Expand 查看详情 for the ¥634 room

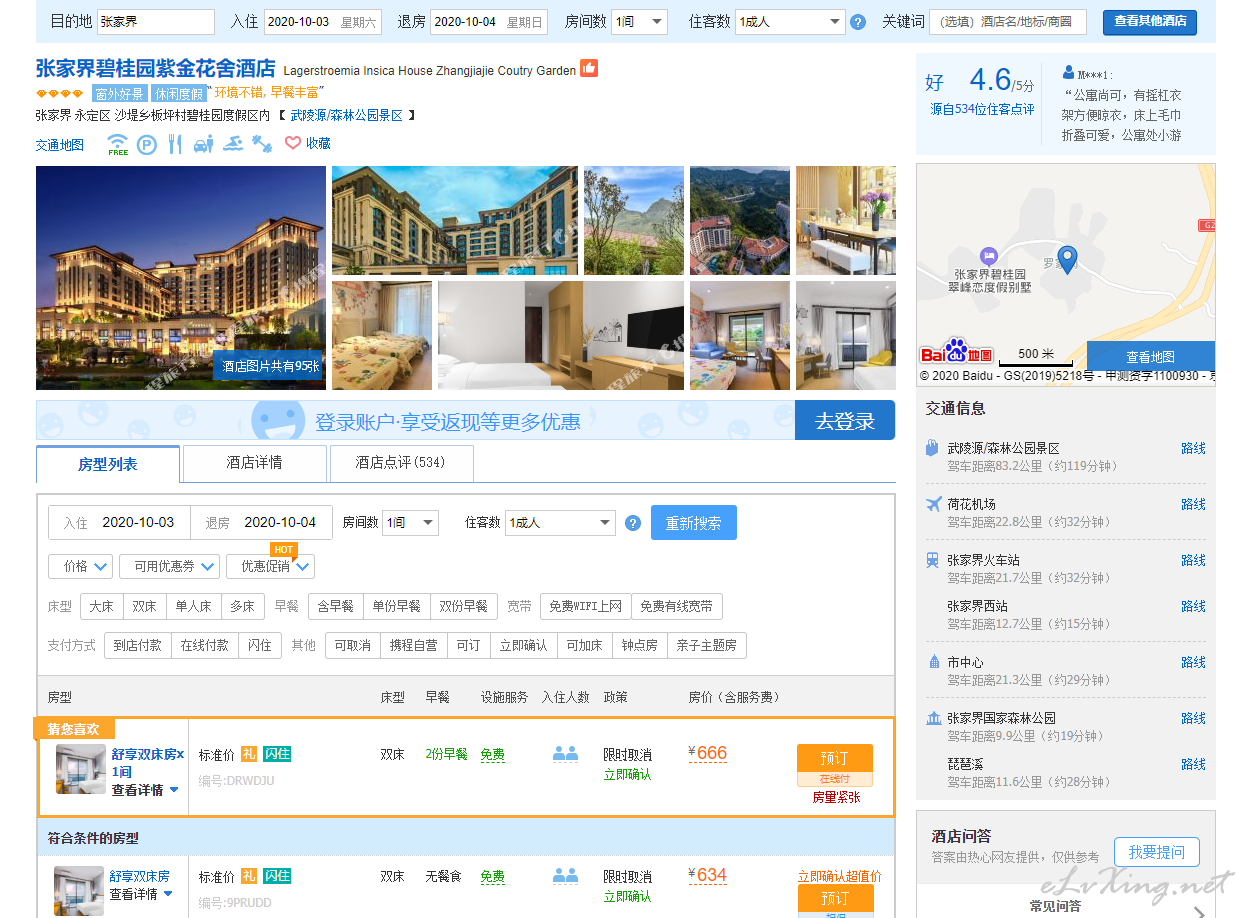pos(141,894)
